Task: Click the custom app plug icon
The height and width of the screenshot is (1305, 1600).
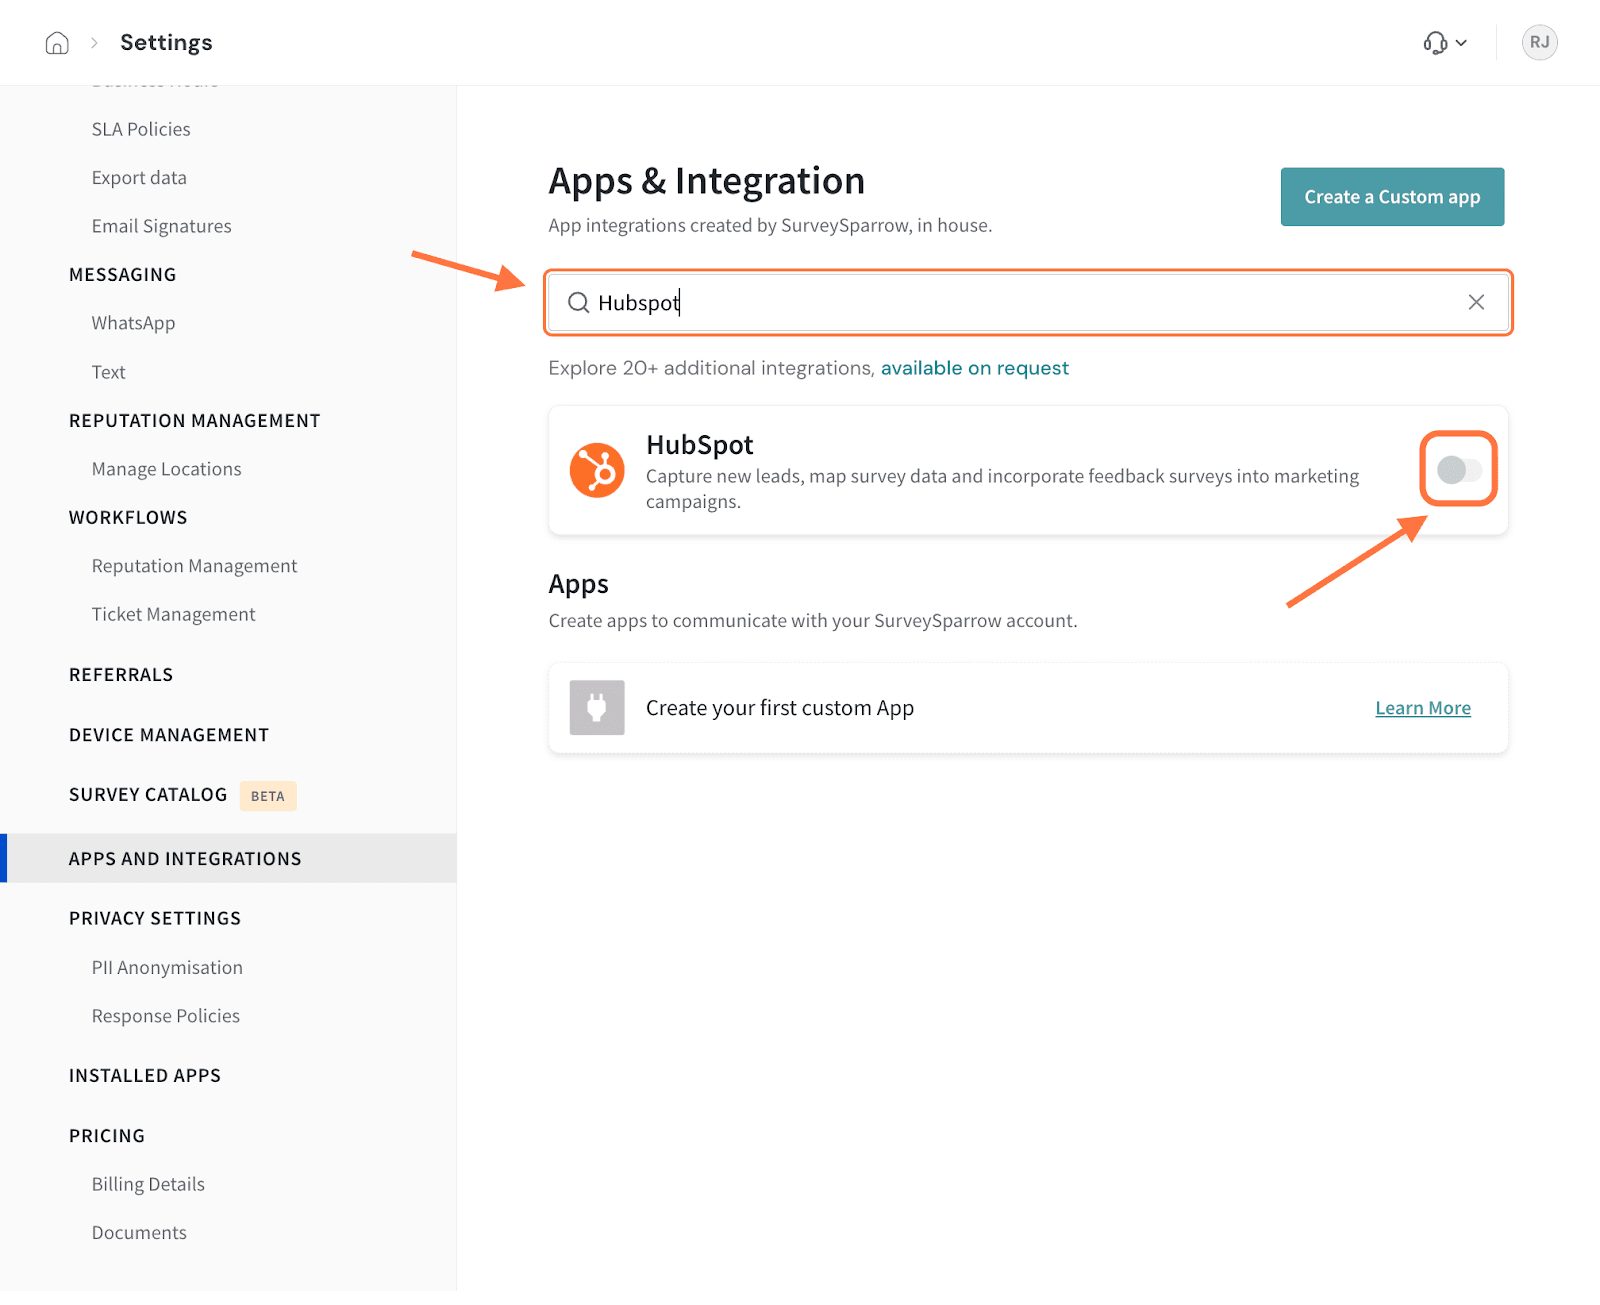Action: [597, 708]
